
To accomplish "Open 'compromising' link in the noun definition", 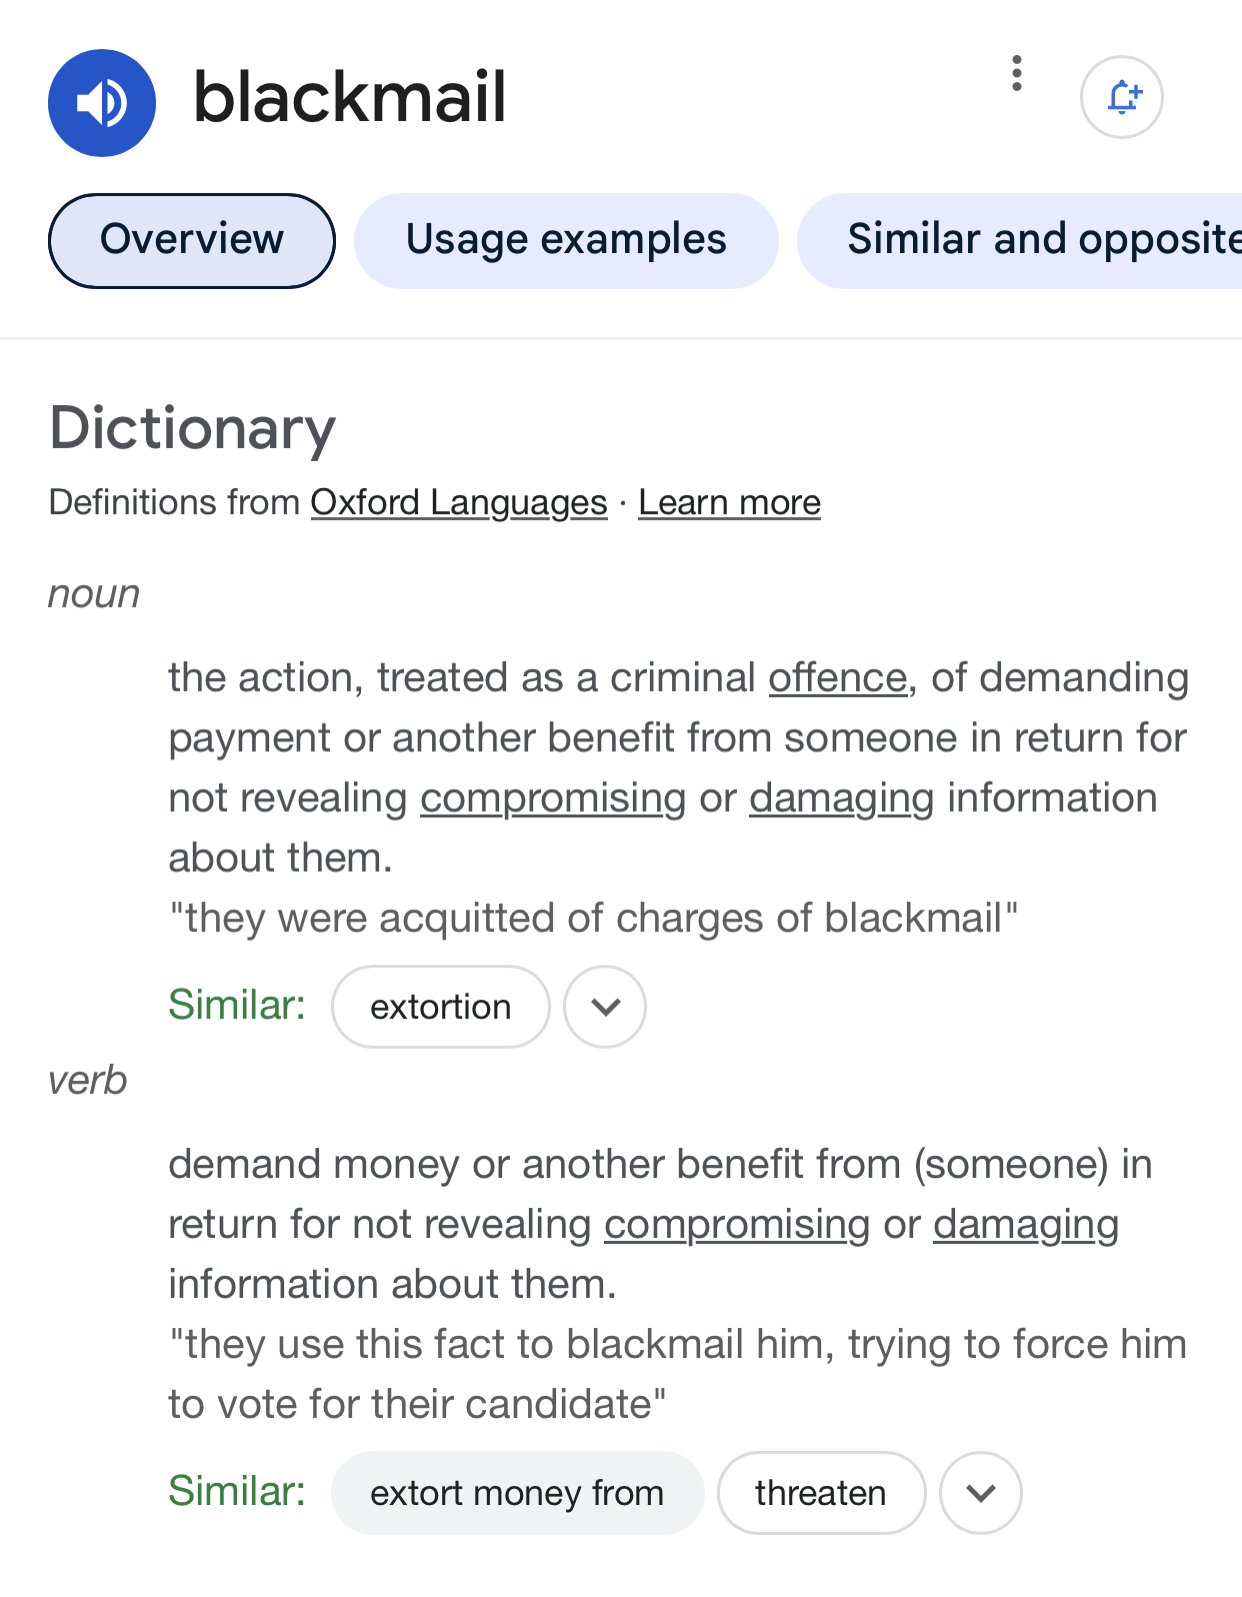I will point(553,798).
